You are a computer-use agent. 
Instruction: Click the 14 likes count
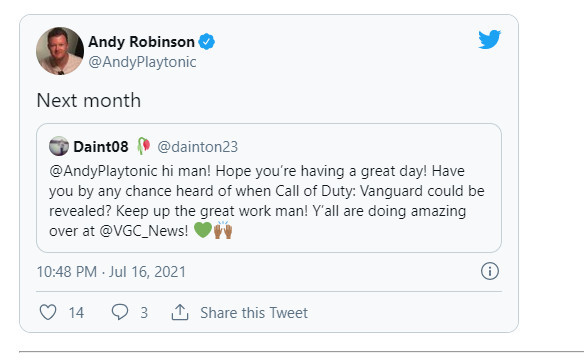[76, 313]
